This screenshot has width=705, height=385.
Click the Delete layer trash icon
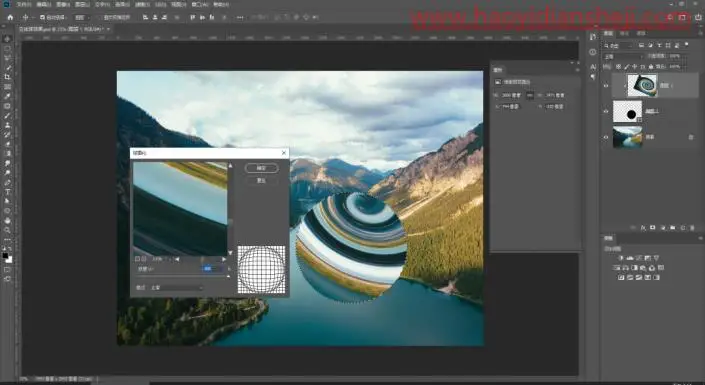pos(692,228)
